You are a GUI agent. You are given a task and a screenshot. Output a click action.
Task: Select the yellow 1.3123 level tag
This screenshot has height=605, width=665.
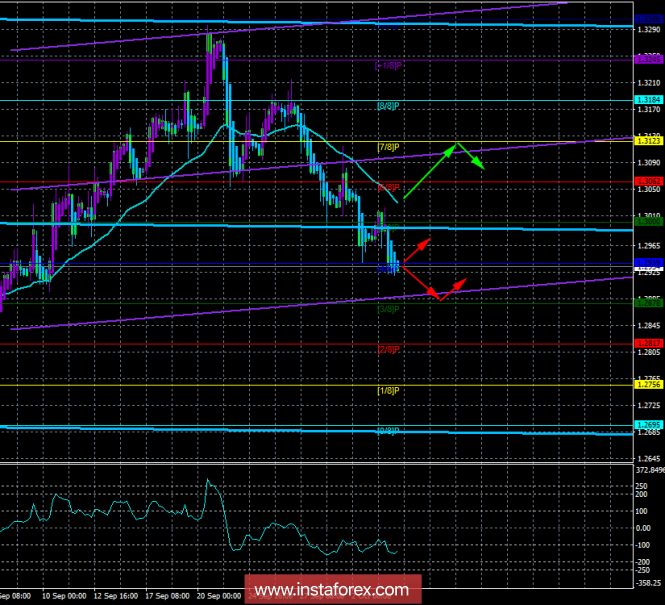[x=649, y=141]
